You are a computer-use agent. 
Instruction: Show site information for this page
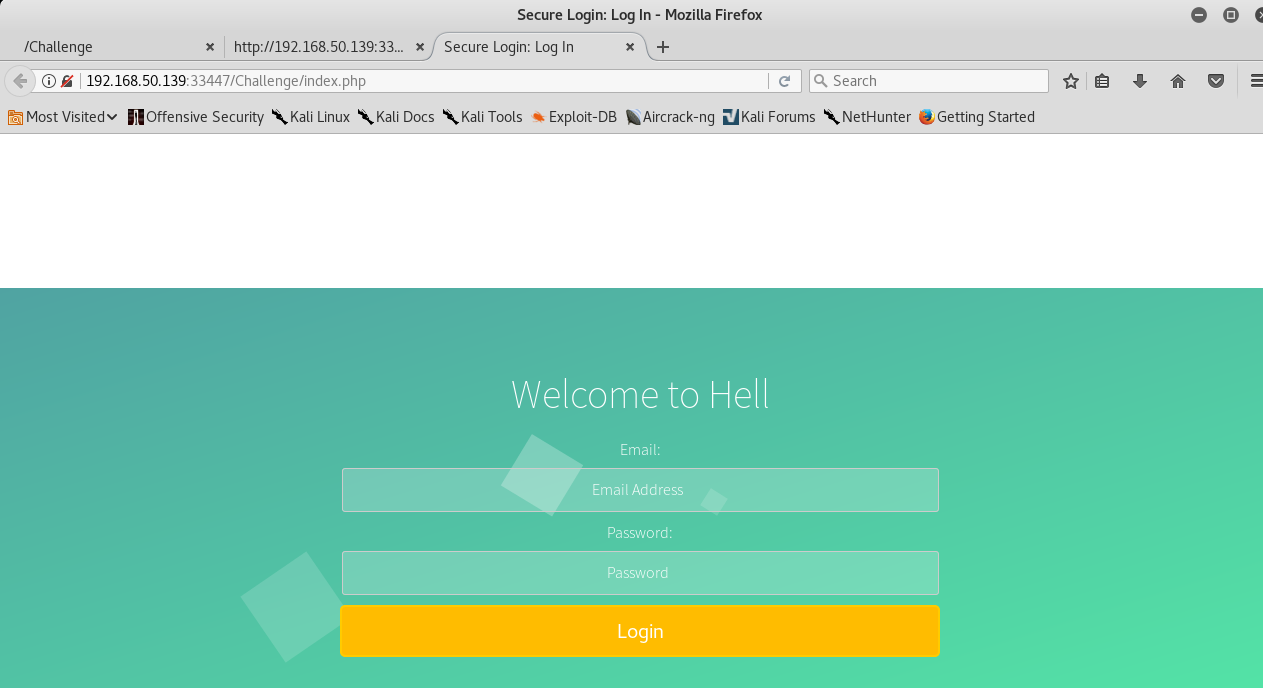48,81
